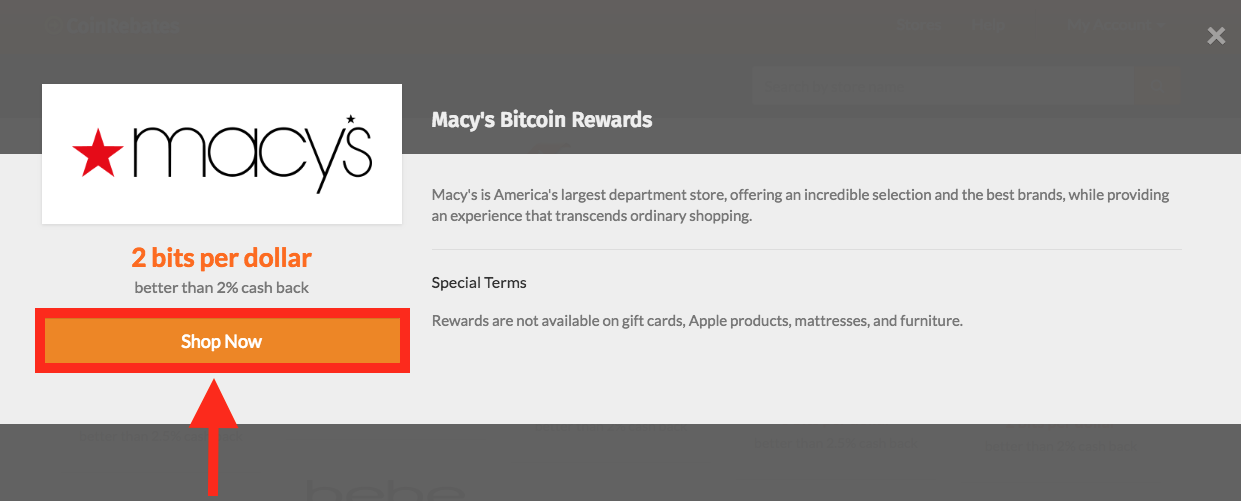Click the 2 bits per dollar rate
Screen dimensions: 1241x501
coord(221,258)
